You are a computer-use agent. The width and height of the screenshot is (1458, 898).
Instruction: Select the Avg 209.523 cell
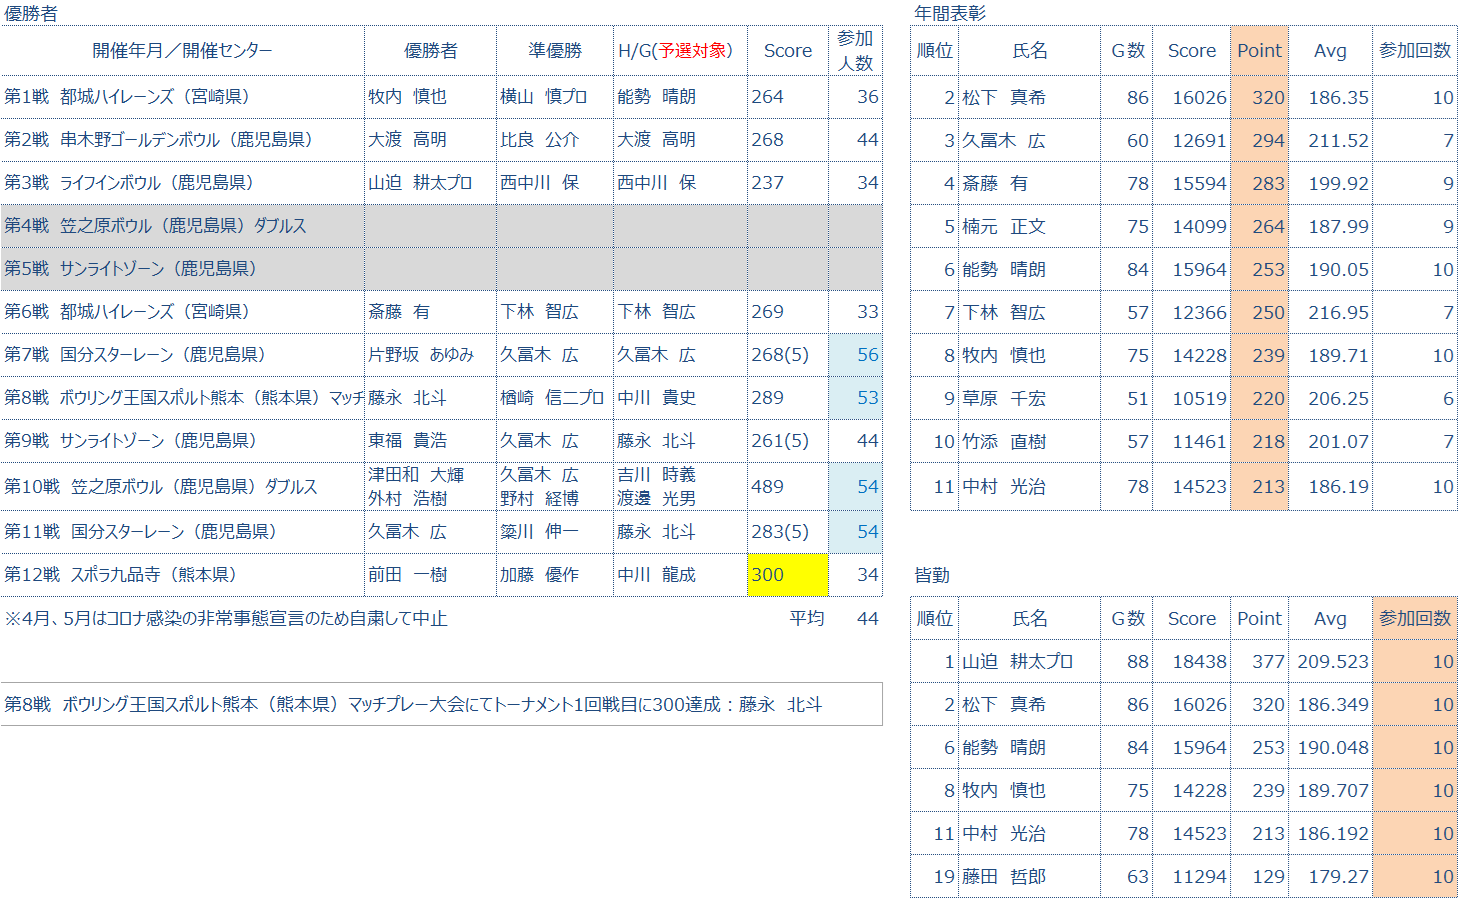click(1330, 662)
